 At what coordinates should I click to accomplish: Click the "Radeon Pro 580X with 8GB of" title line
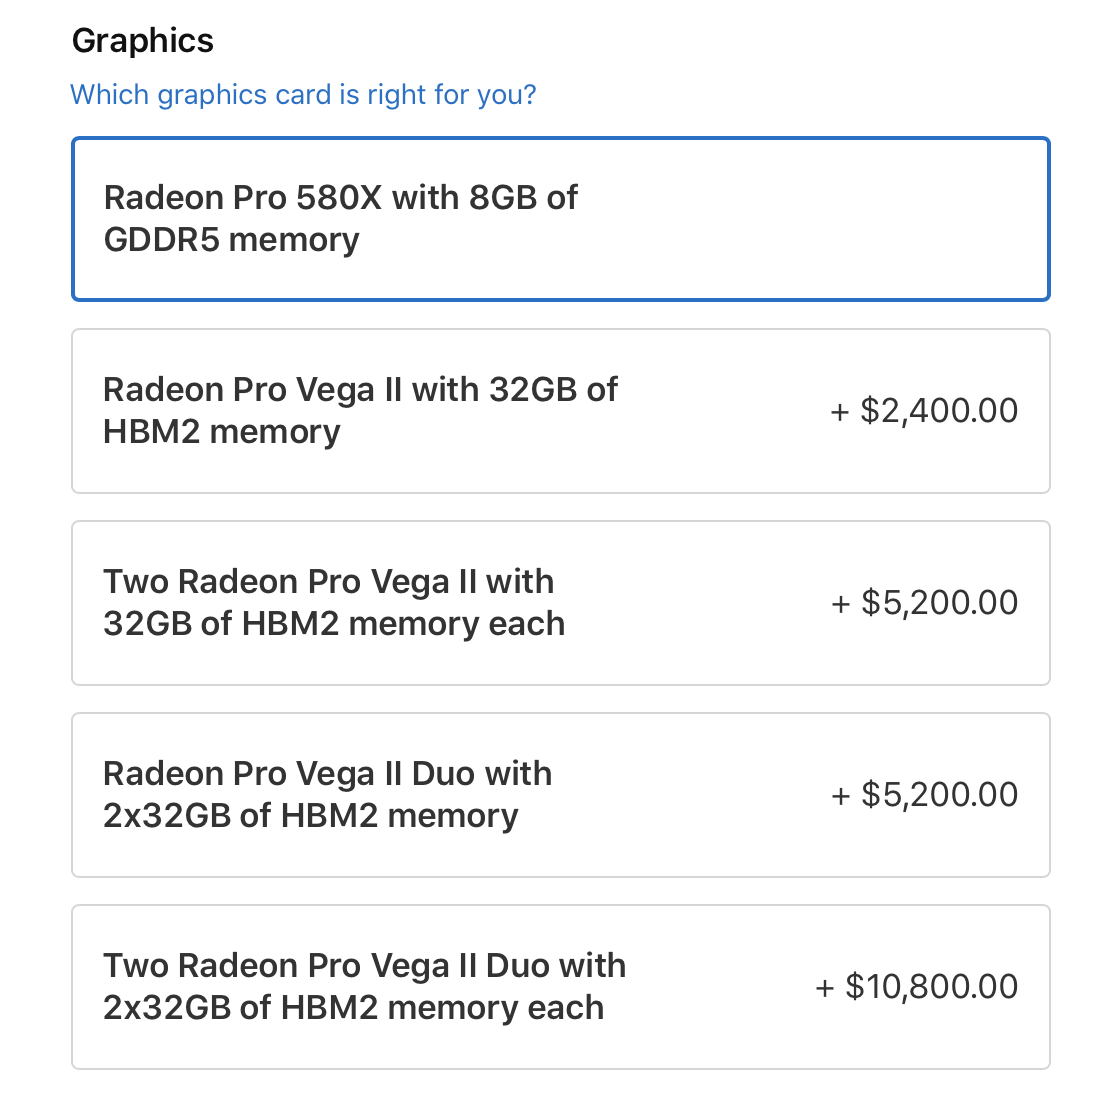[340, 198]
